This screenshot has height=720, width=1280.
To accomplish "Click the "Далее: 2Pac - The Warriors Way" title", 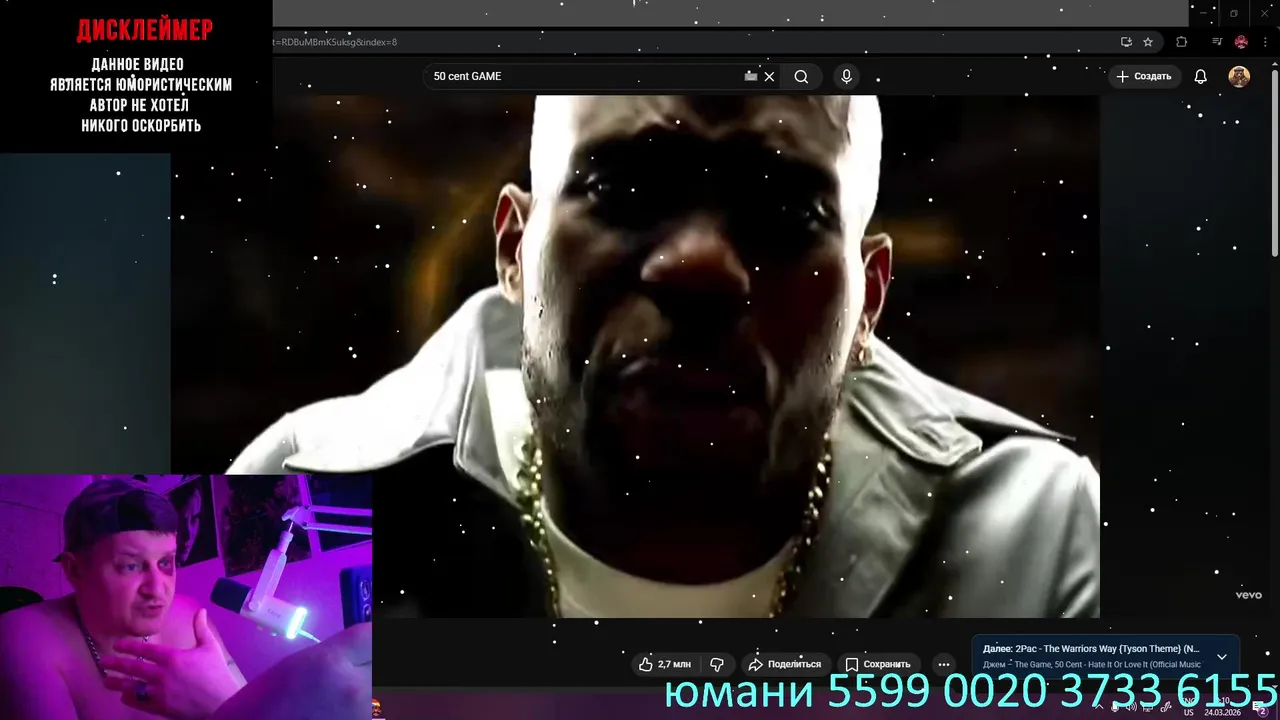I will pyautogui.click(x=1091, y=649).
